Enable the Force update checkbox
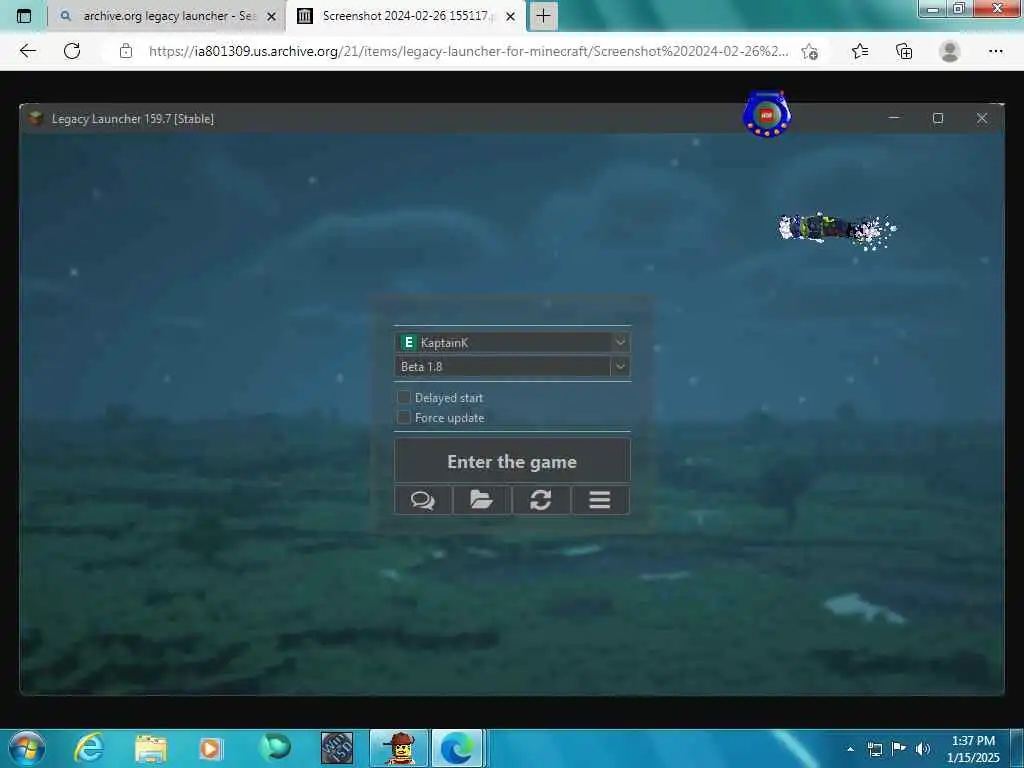 coord(404,417)
